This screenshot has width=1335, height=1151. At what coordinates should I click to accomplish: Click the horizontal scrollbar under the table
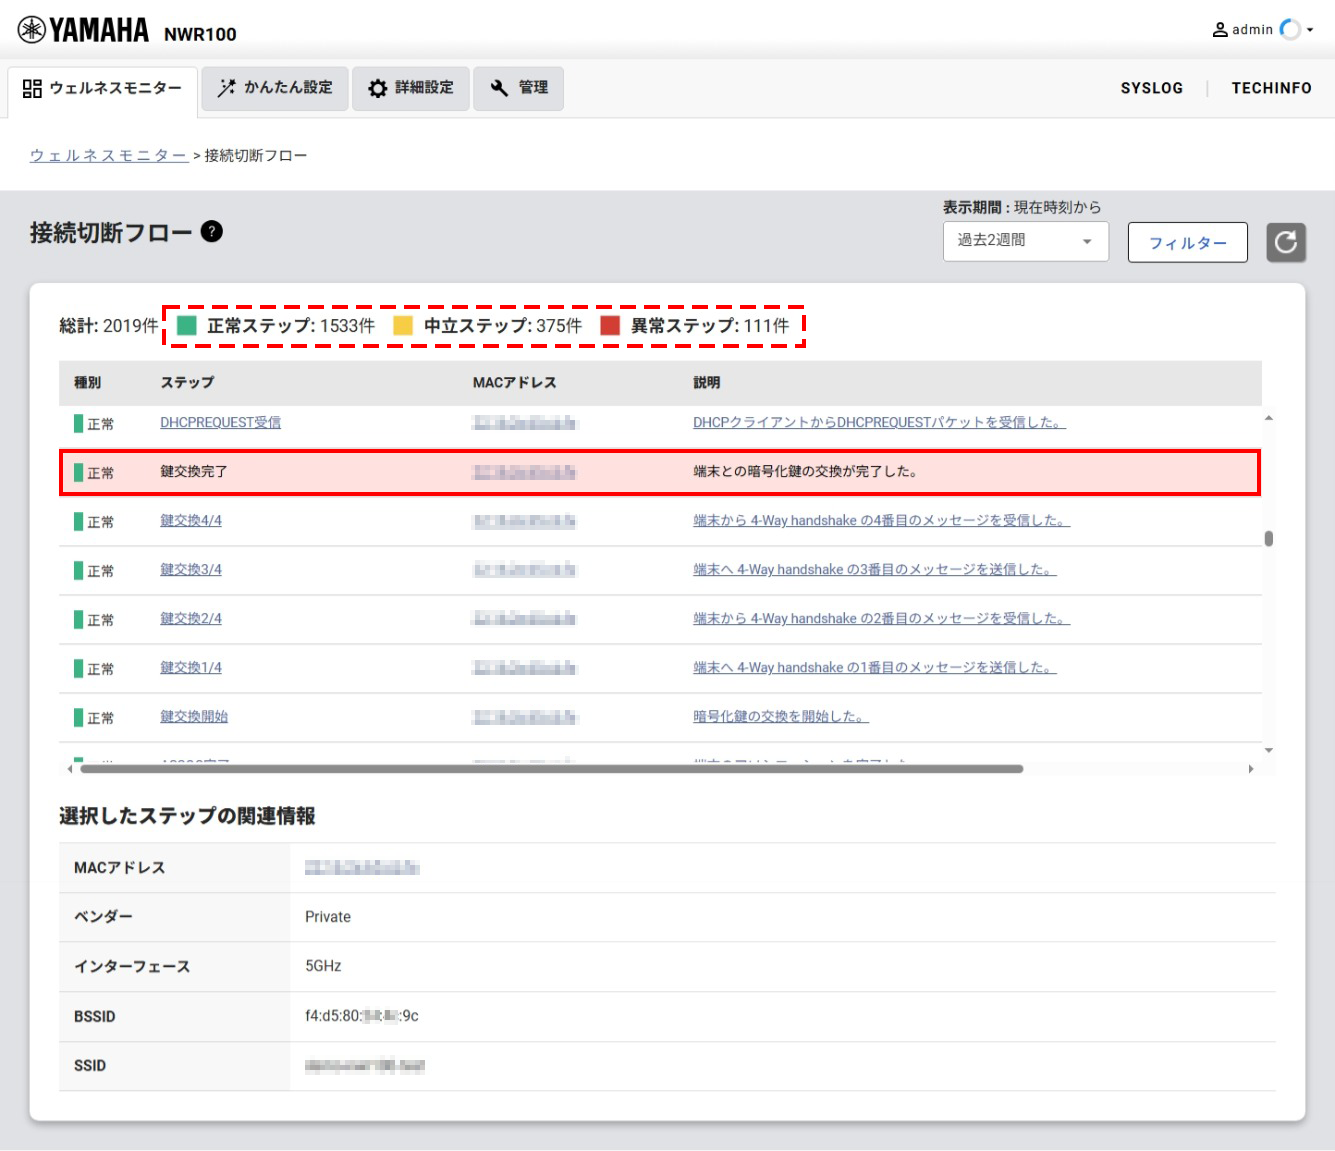tap(550, 769)
